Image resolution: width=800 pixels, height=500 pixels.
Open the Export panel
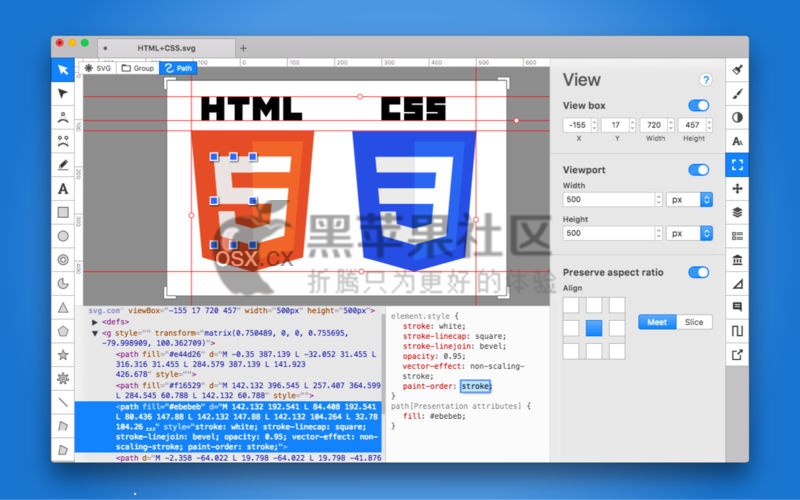737,355
